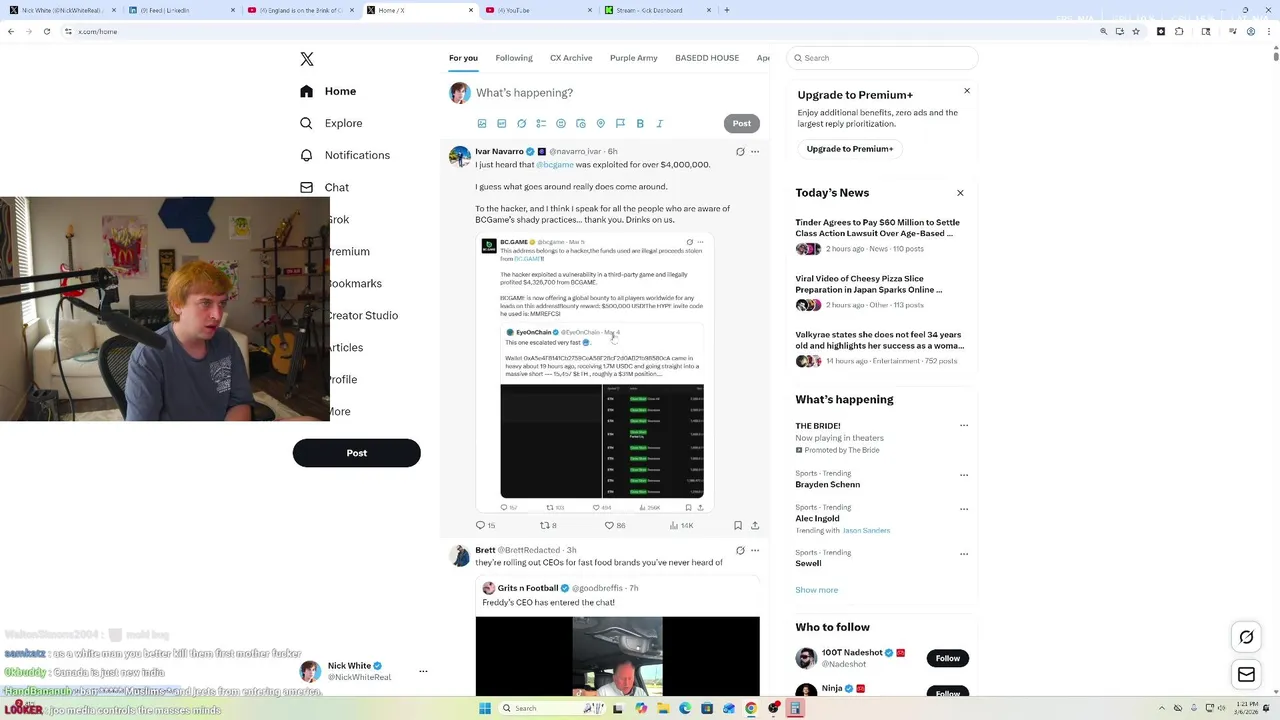Open Ivar Navarro's profile avatar
The height and width of the screenshot is (720, 1280).
(460, 157)
